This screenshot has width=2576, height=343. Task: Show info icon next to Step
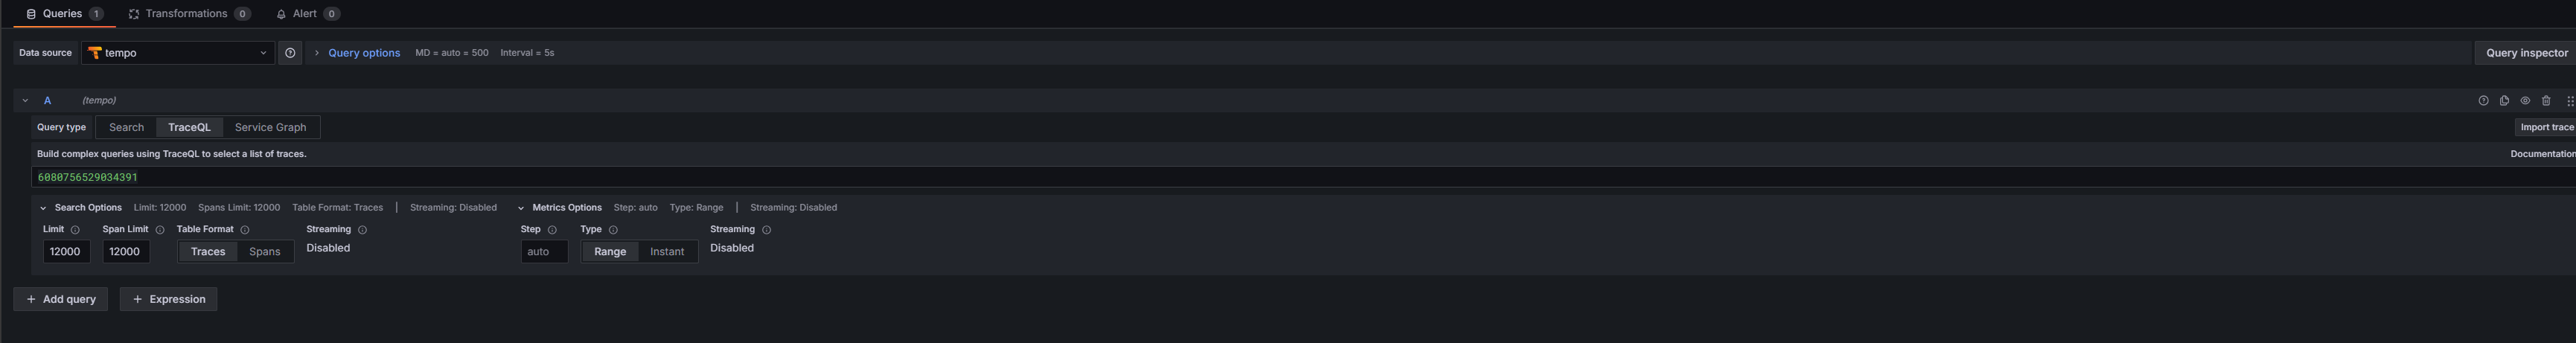[552, 230]
